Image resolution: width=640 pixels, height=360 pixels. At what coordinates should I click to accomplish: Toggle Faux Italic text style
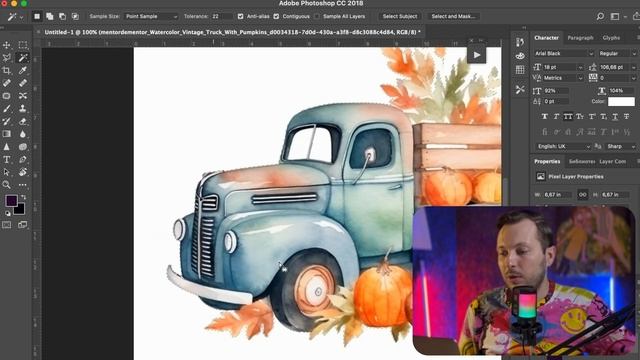click(x=556, y=117)
